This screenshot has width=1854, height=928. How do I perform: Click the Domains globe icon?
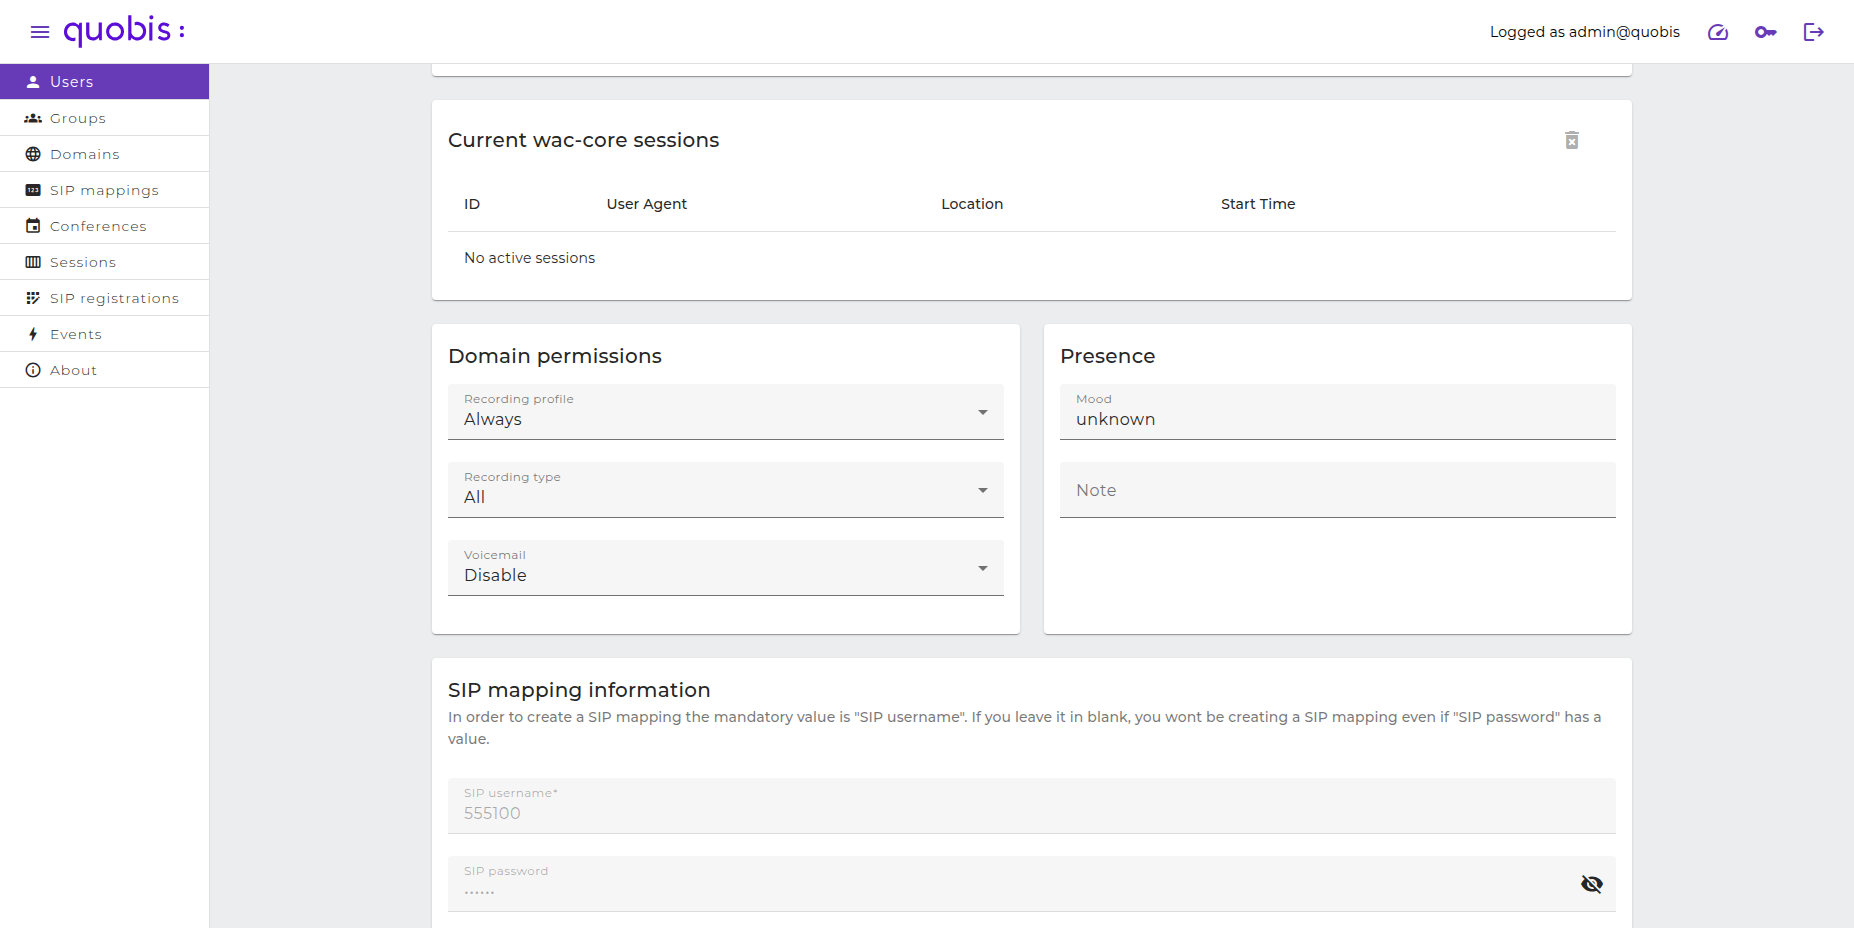tap(33, 154)
